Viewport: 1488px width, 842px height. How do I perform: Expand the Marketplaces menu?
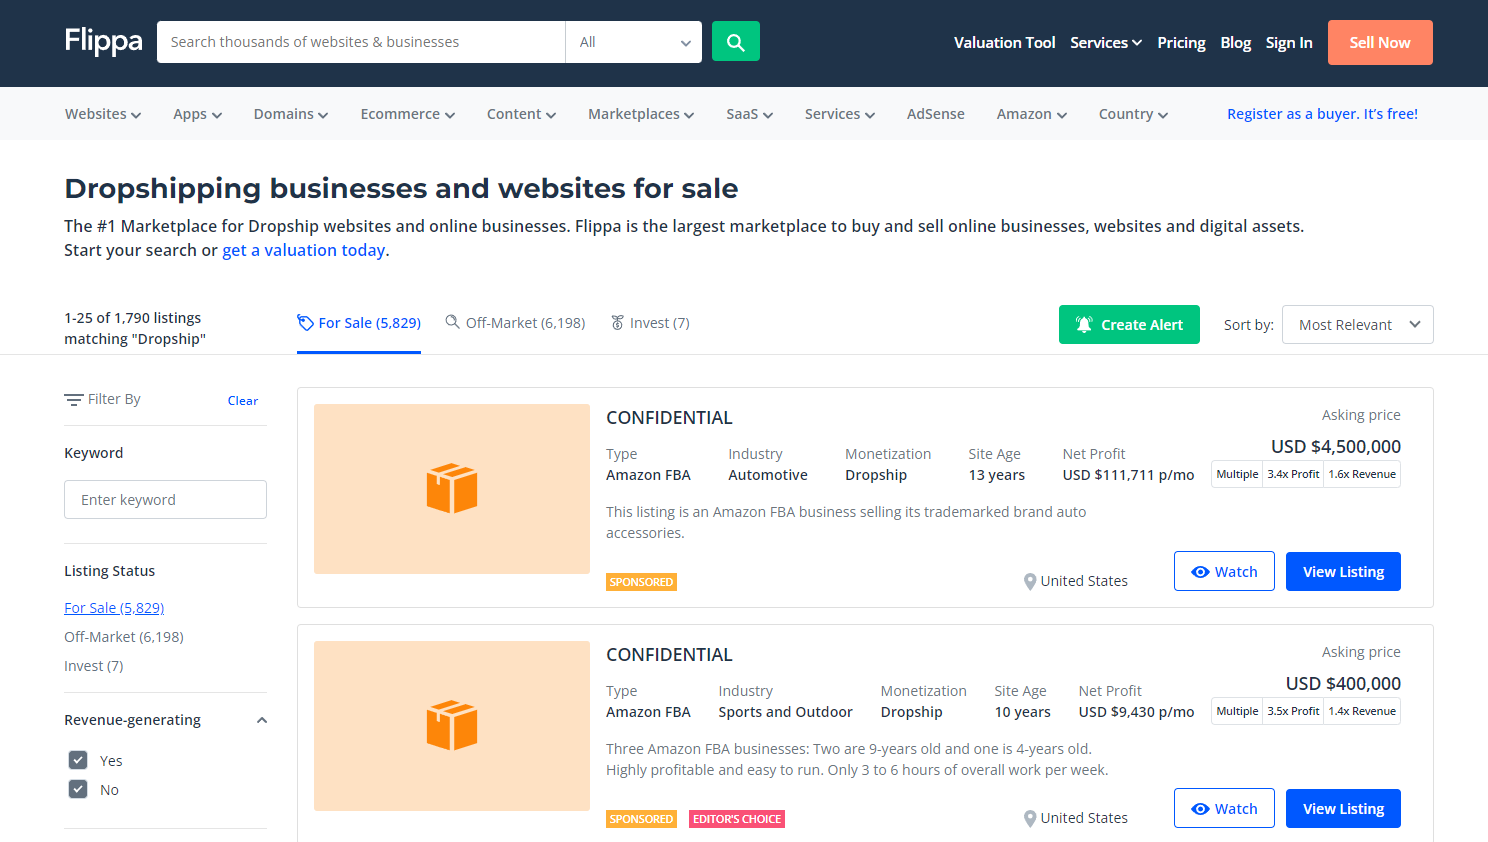[x=641, y=114]
